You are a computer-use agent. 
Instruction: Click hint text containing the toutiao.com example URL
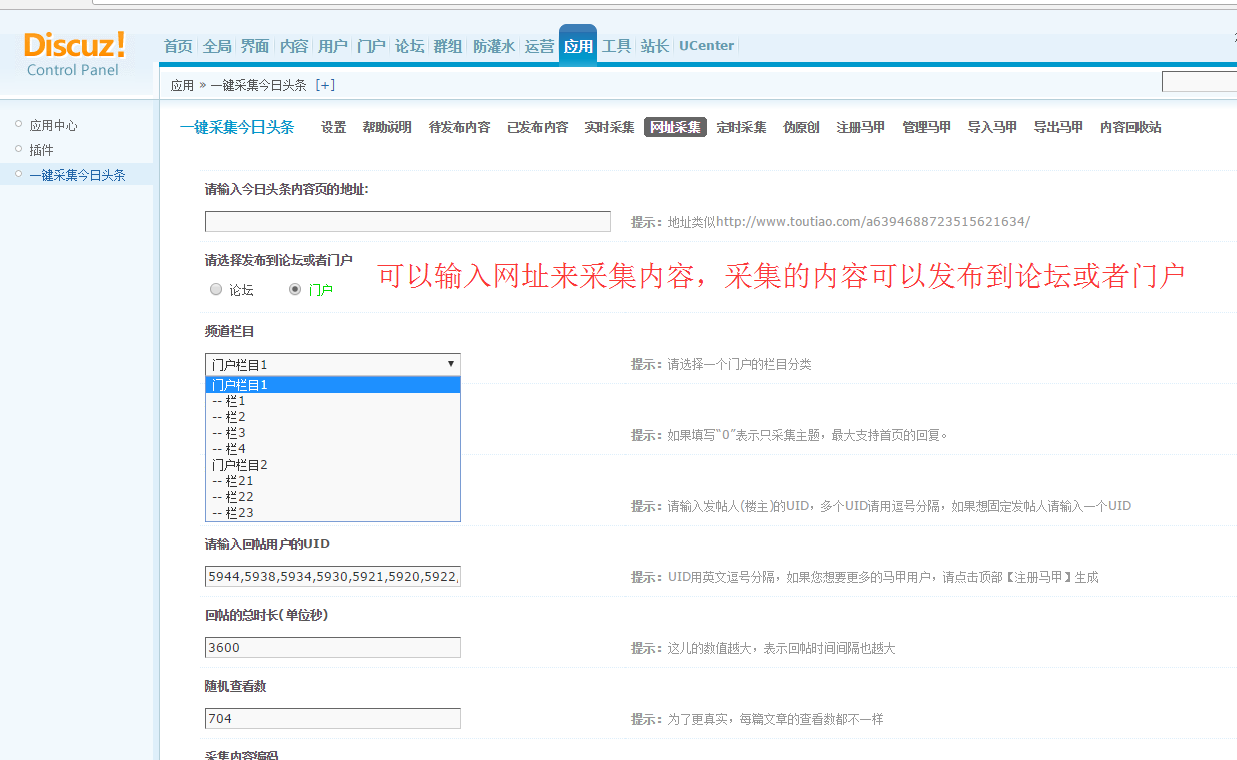[x=830, y=222]
